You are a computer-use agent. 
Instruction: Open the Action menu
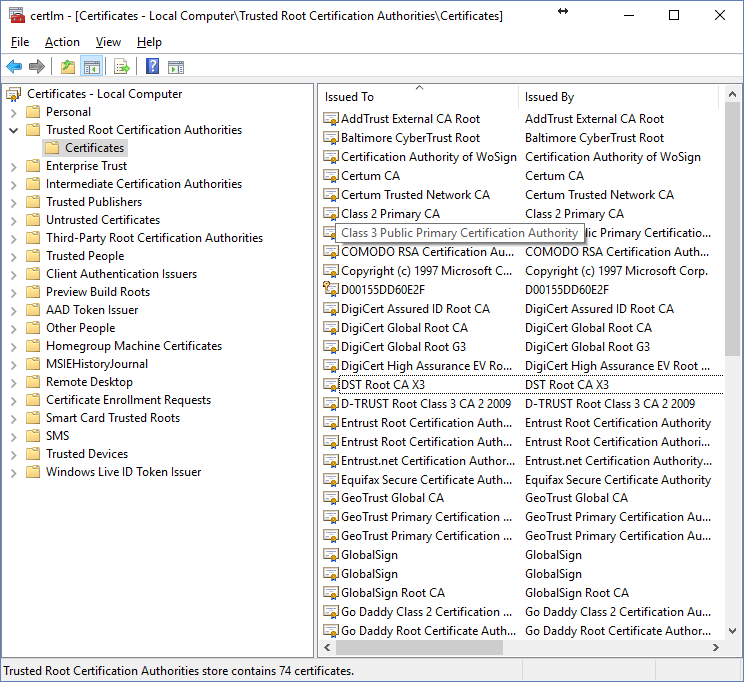click(x=62, y=42)
